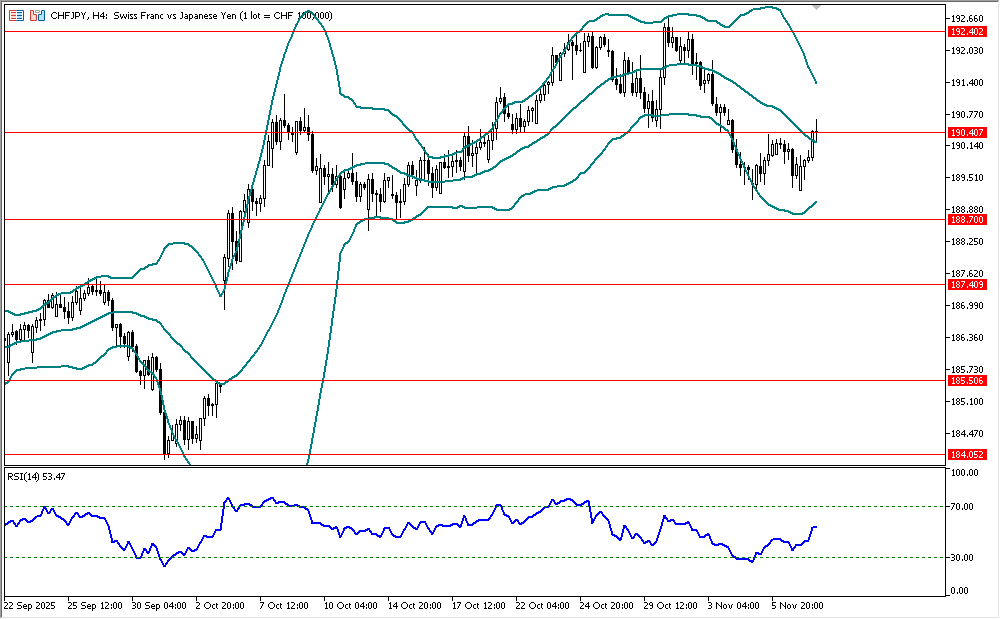Select the 190.407 red price label
The height and width of the screenshot is (619, 1000).
pyautogui.click(x=965, y=132)
